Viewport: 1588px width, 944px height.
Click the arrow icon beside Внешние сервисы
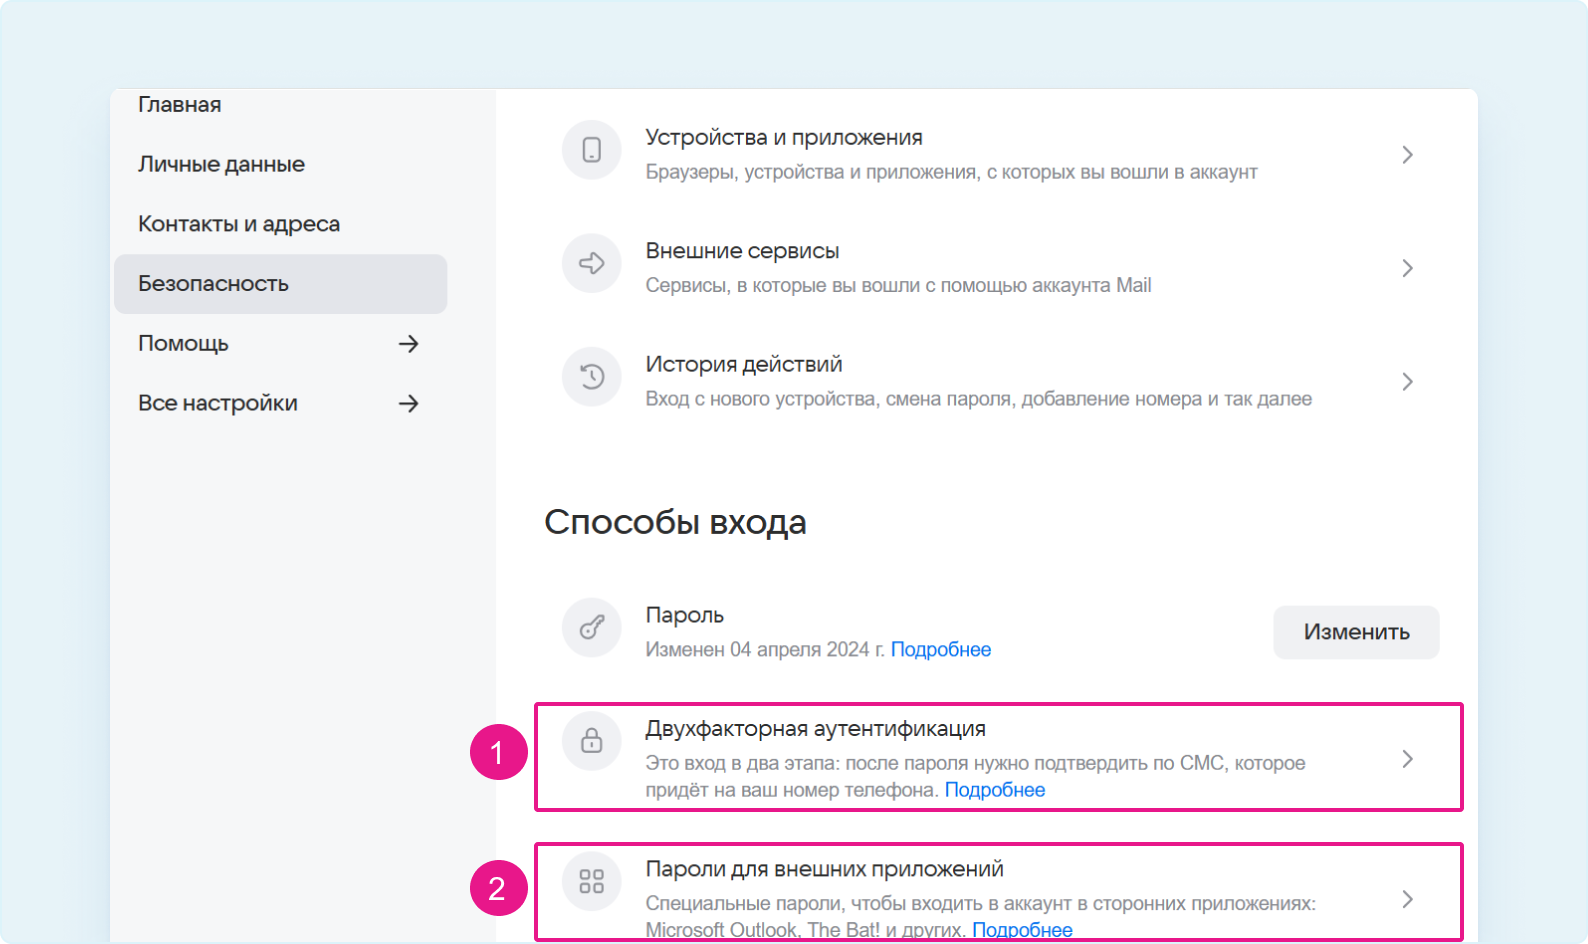(x=592, y=263)
